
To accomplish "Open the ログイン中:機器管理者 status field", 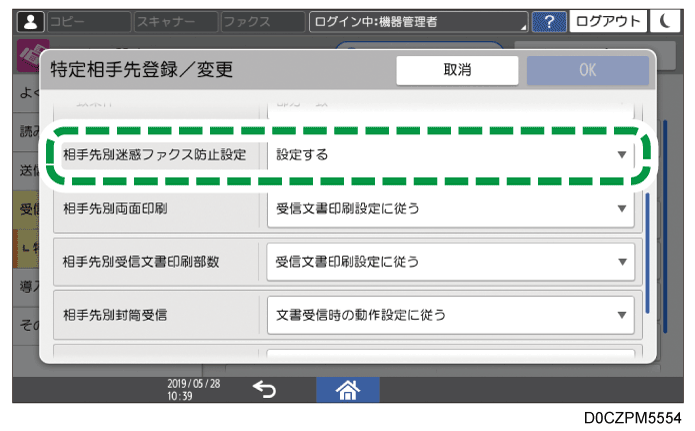I will pyautogui.click(x=418, y=21).
